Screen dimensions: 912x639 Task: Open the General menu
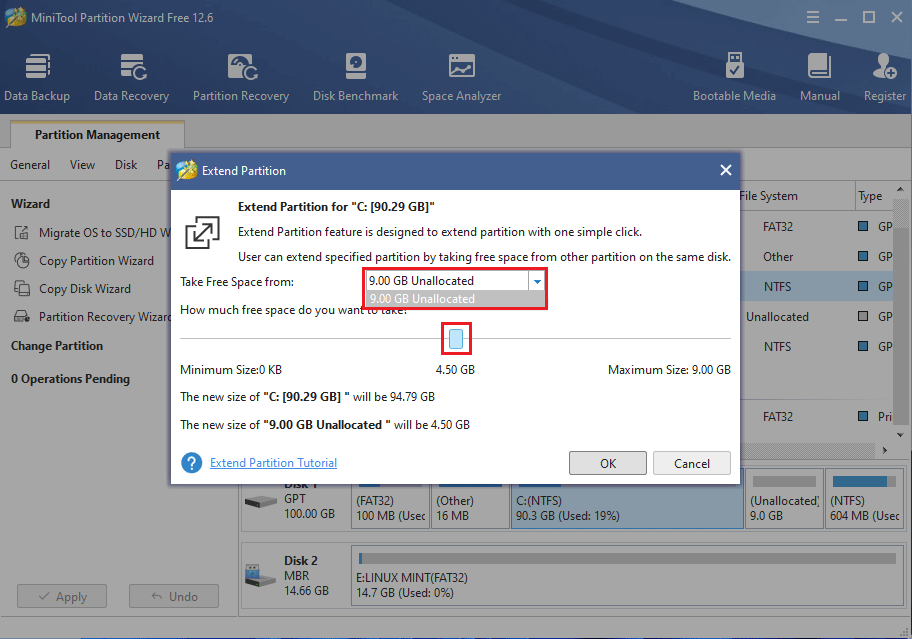30,165
